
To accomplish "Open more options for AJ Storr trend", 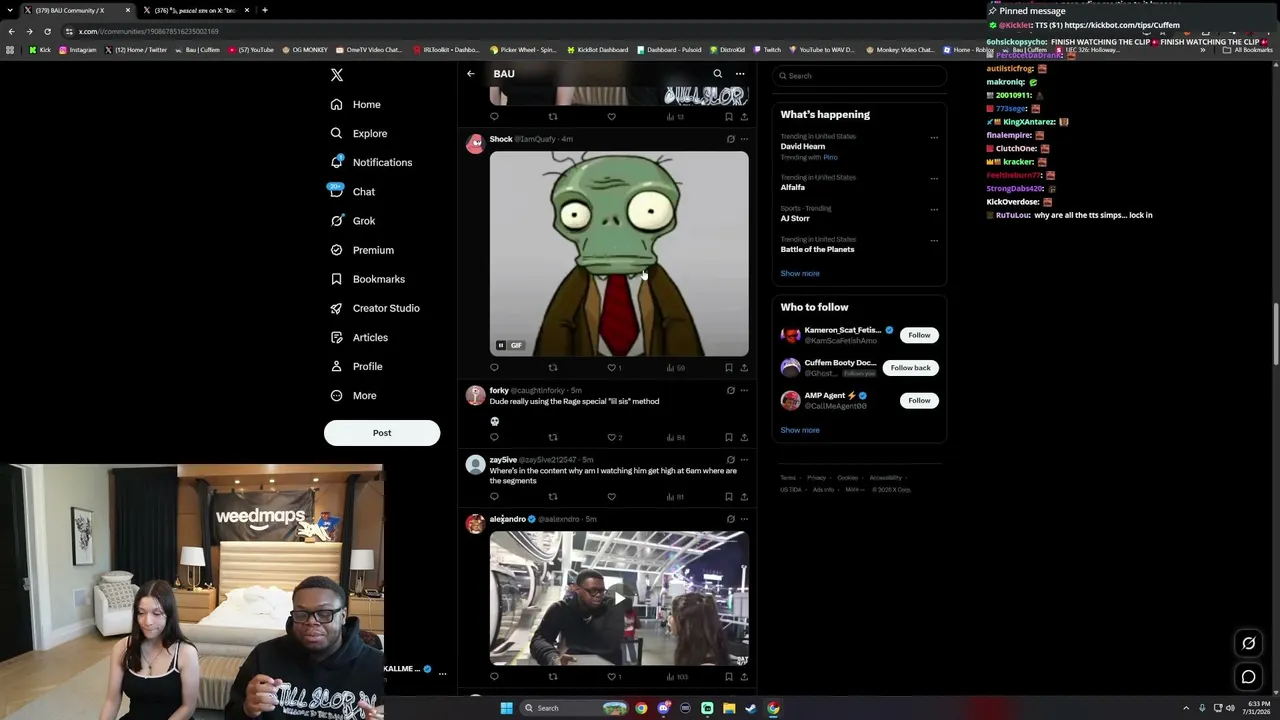I will click(934, 209).
